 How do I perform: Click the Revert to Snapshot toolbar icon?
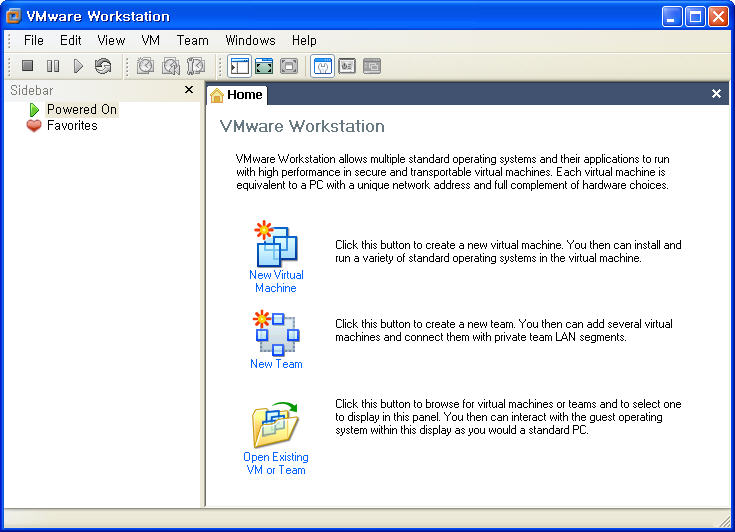click(171, 66)
